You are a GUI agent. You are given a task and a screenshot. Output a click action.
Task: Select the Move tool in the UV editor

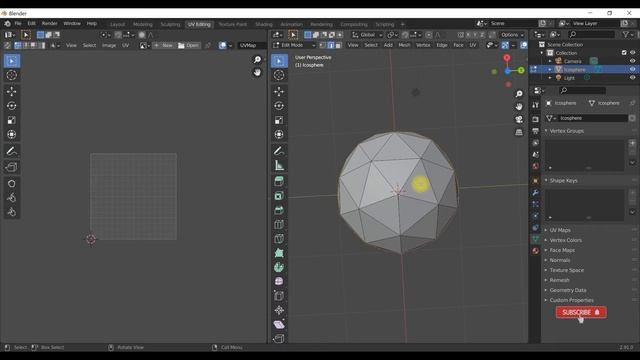point(11,91)
